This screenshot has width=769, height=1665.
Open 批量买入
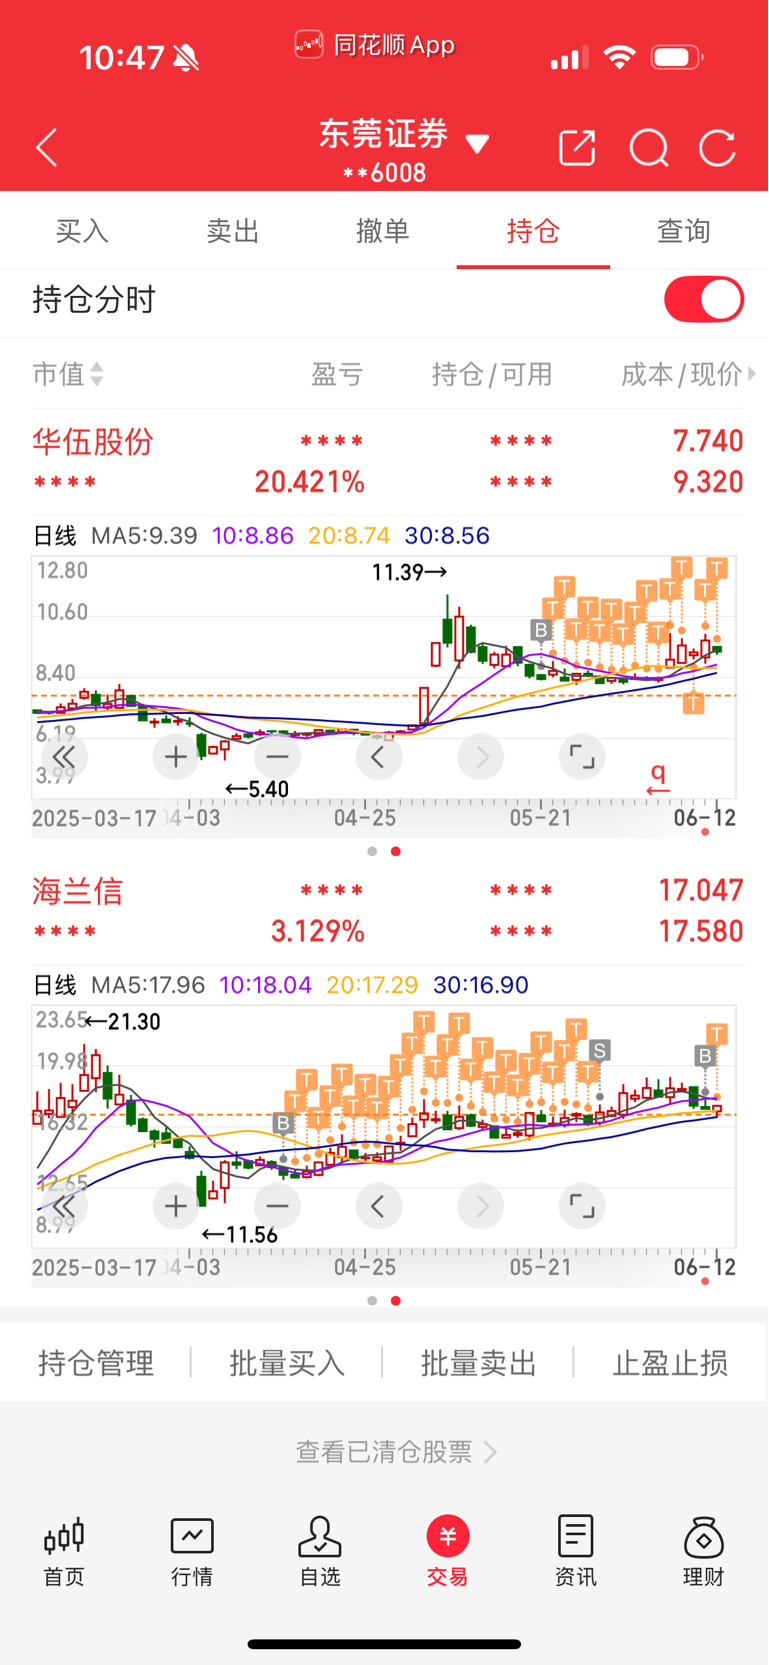[x=287, y=1363]
